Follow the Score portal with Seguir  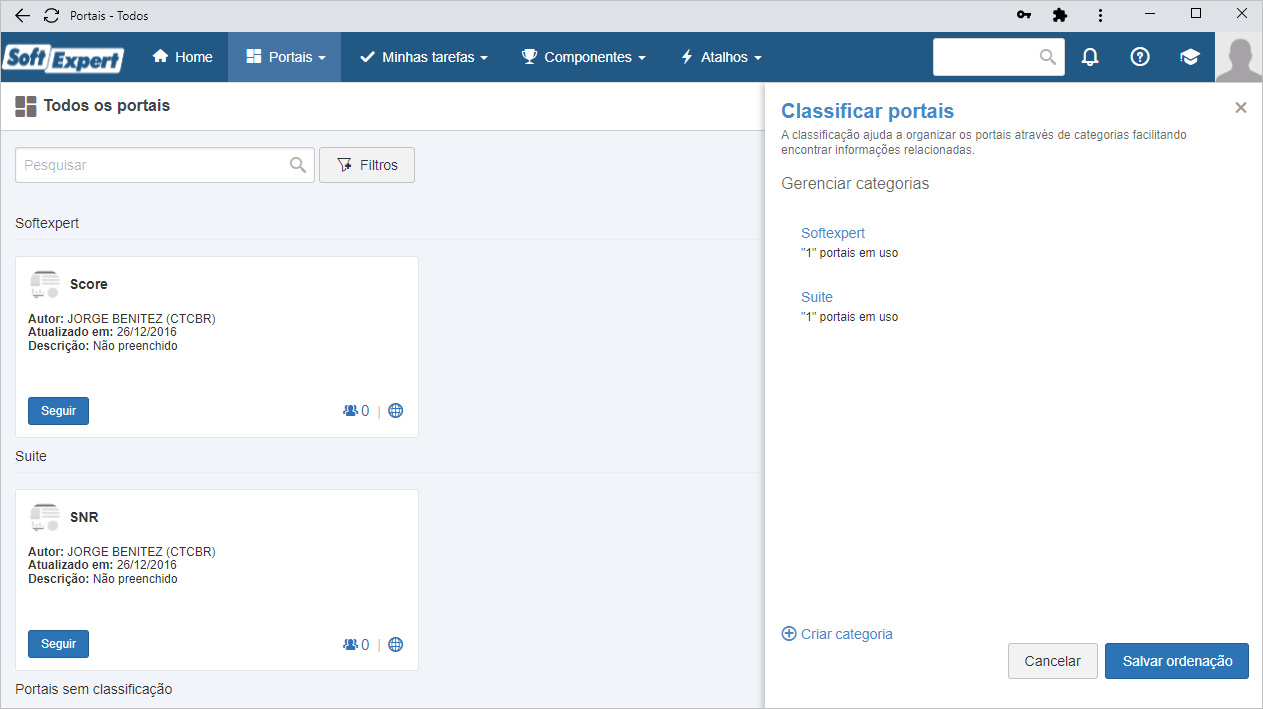point(58,411)
